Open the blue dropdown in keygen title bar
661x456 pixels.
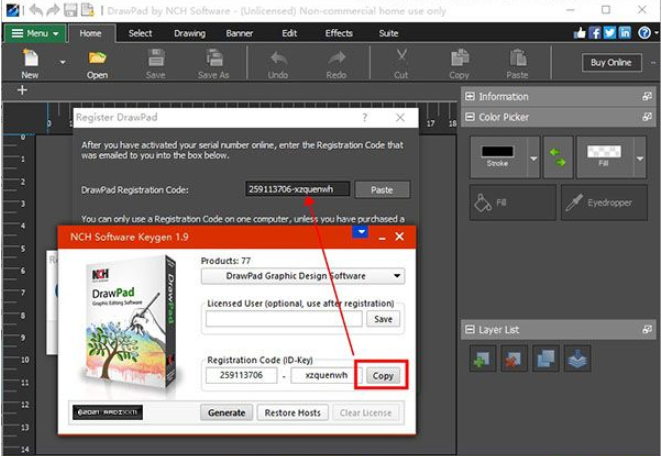(360, 232)
